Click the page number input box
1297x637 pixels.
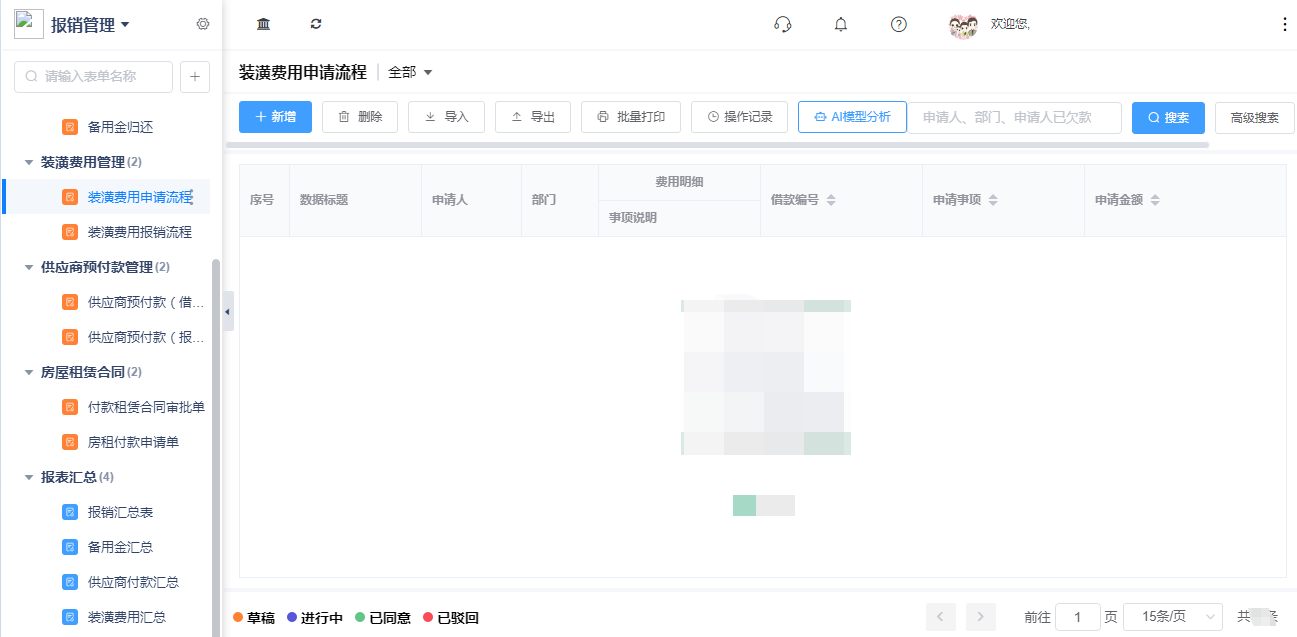(x=1078, y=617)
